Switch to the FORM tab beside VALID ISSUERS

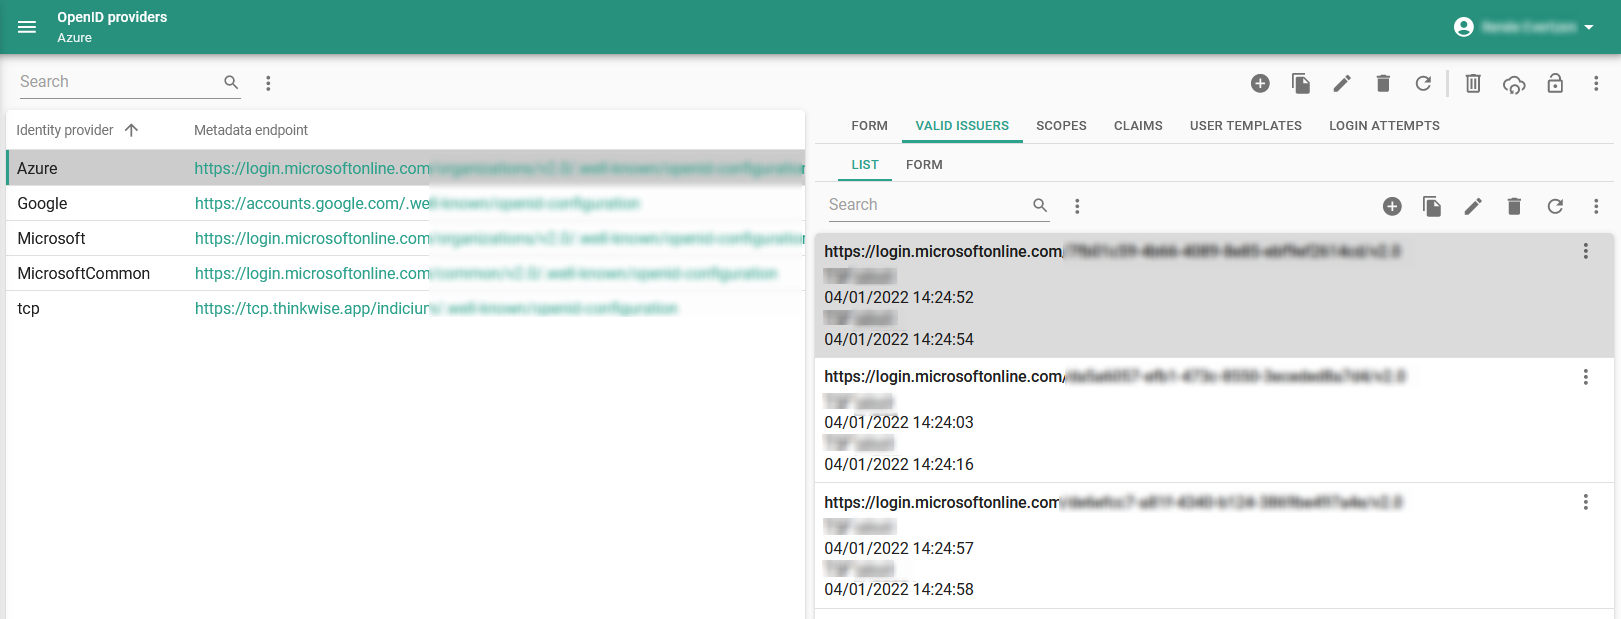[869, 126]
